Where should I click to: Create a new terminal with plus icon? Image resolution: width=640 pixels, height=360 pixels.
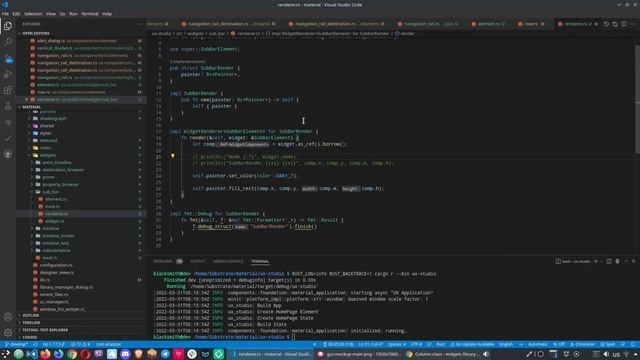coord(596,261)
